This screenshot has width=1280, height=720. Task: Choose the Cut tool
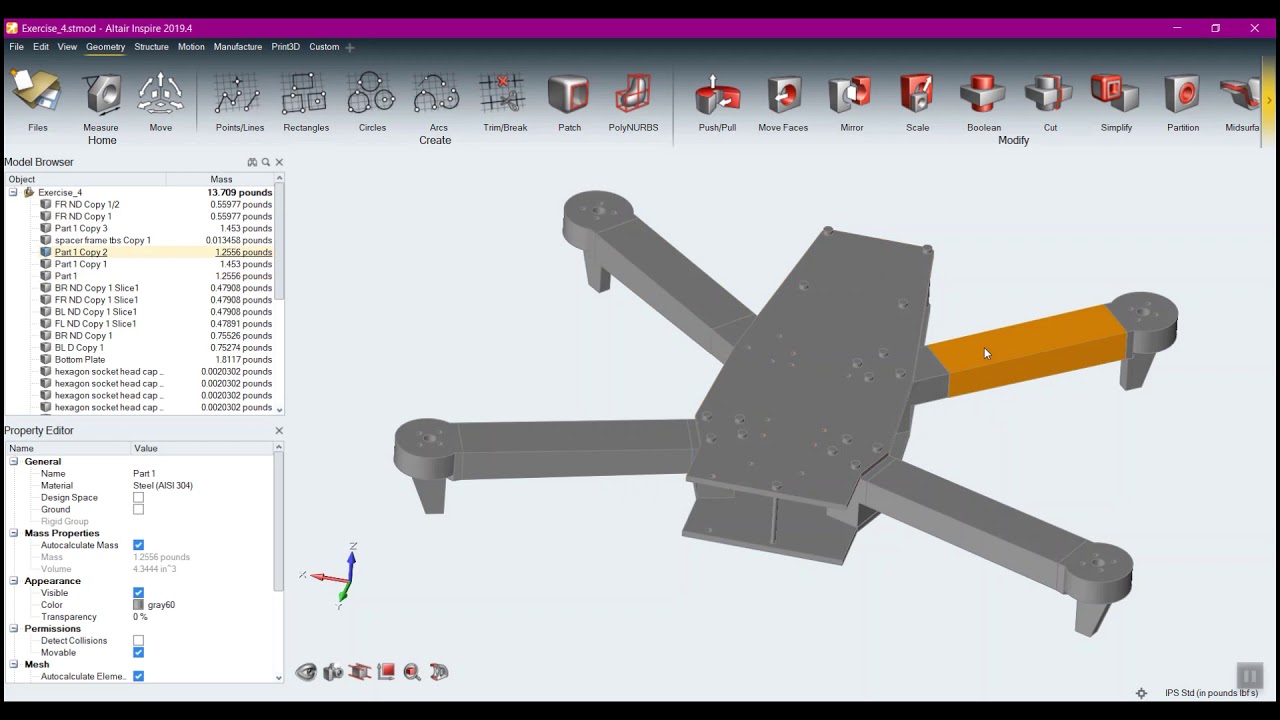click(1049, 101)
